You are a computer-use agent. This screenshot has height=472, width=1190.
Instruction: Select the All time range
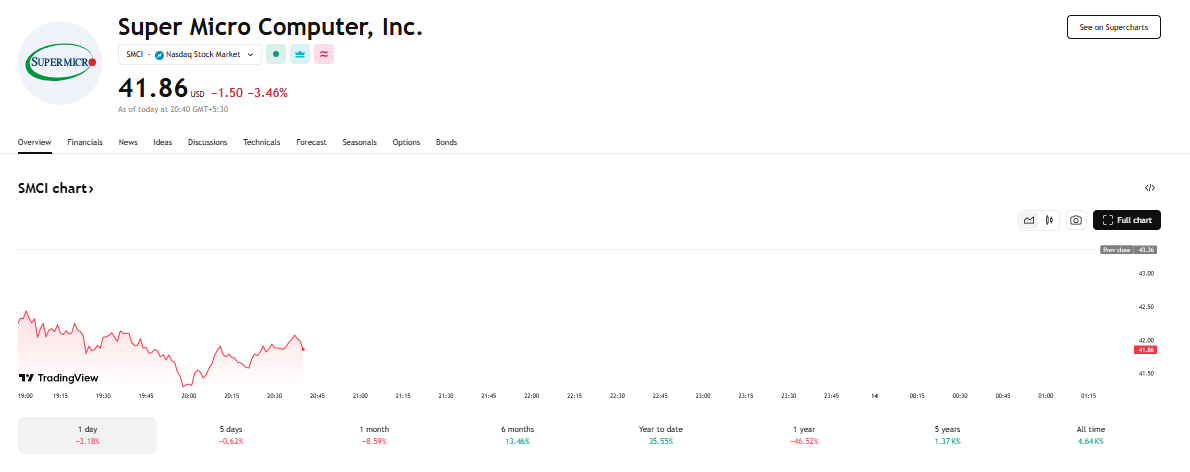pos(1091,435)
